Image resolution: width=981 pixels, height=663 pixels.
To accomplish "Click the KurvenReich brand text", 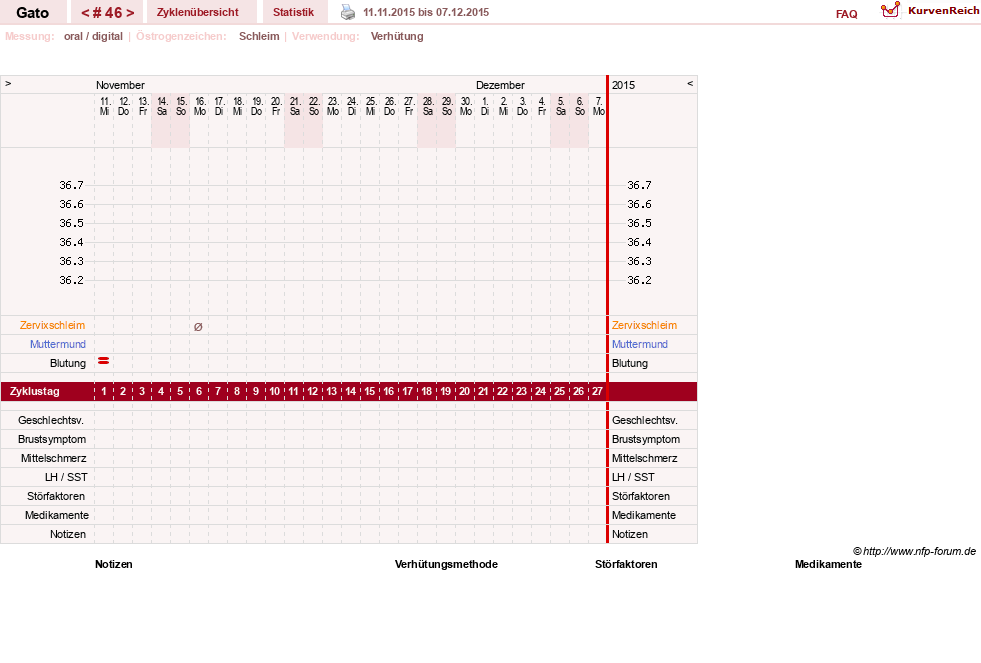I will [x=943, y=11].
